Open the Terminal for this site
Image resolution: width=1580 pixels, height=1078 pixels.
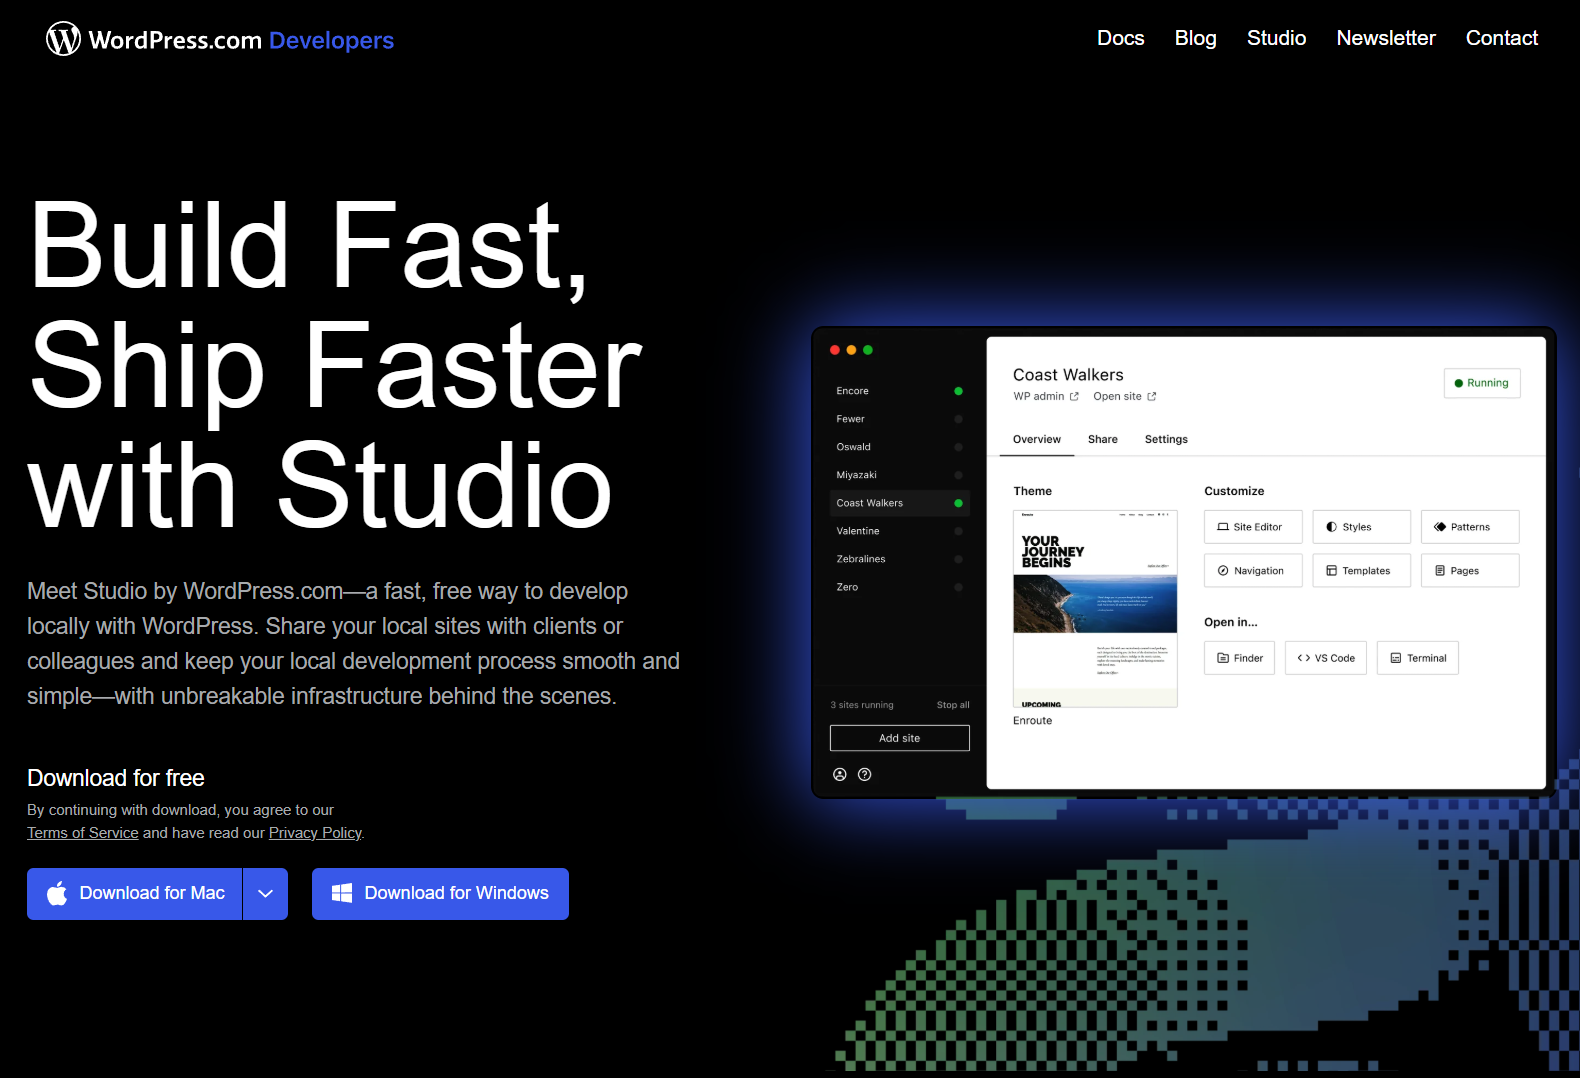[1417, 658]
